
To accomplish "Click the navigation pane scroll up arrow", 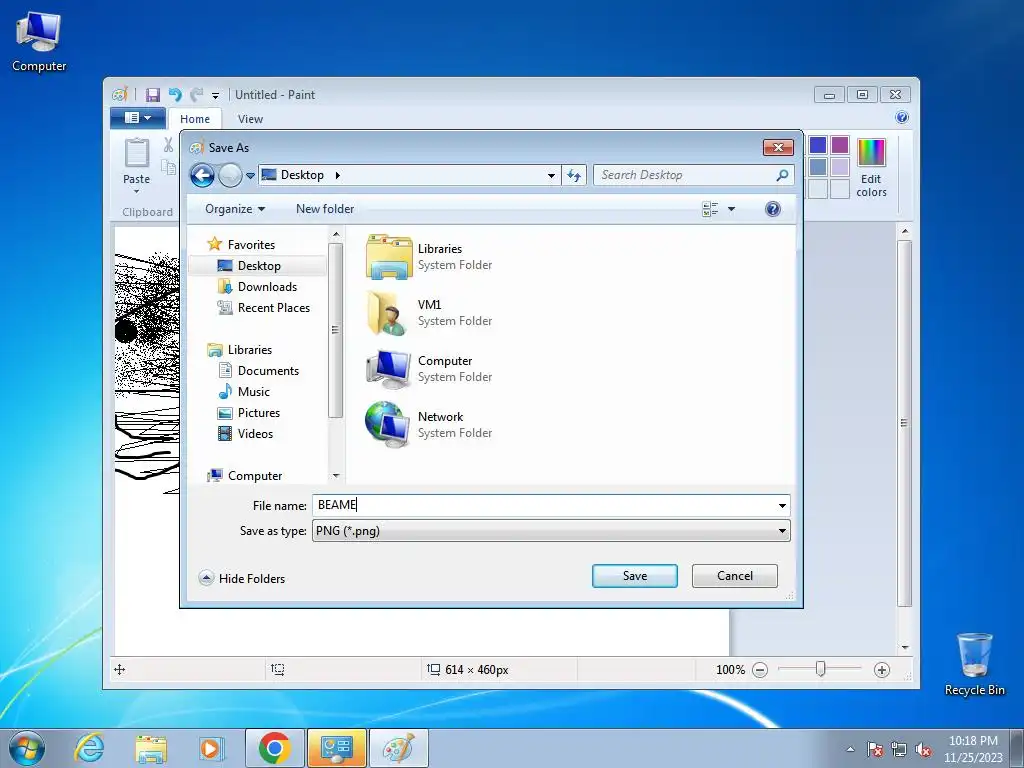I will tap(336, 234).
